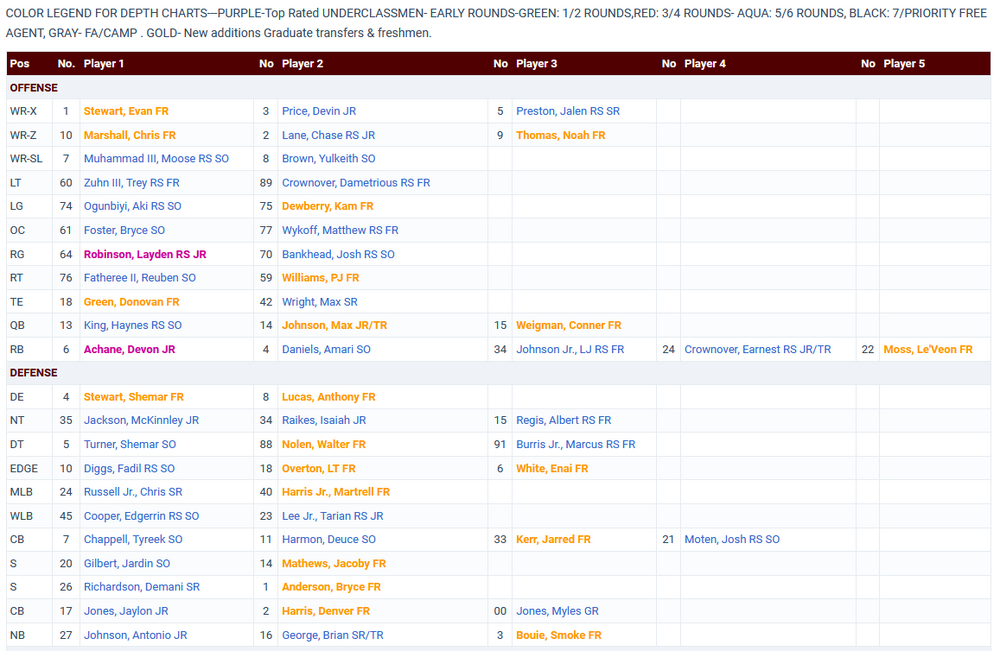Click Harris Jr., Martrell FR link
Screen dimensions: 1000x651
335,492
